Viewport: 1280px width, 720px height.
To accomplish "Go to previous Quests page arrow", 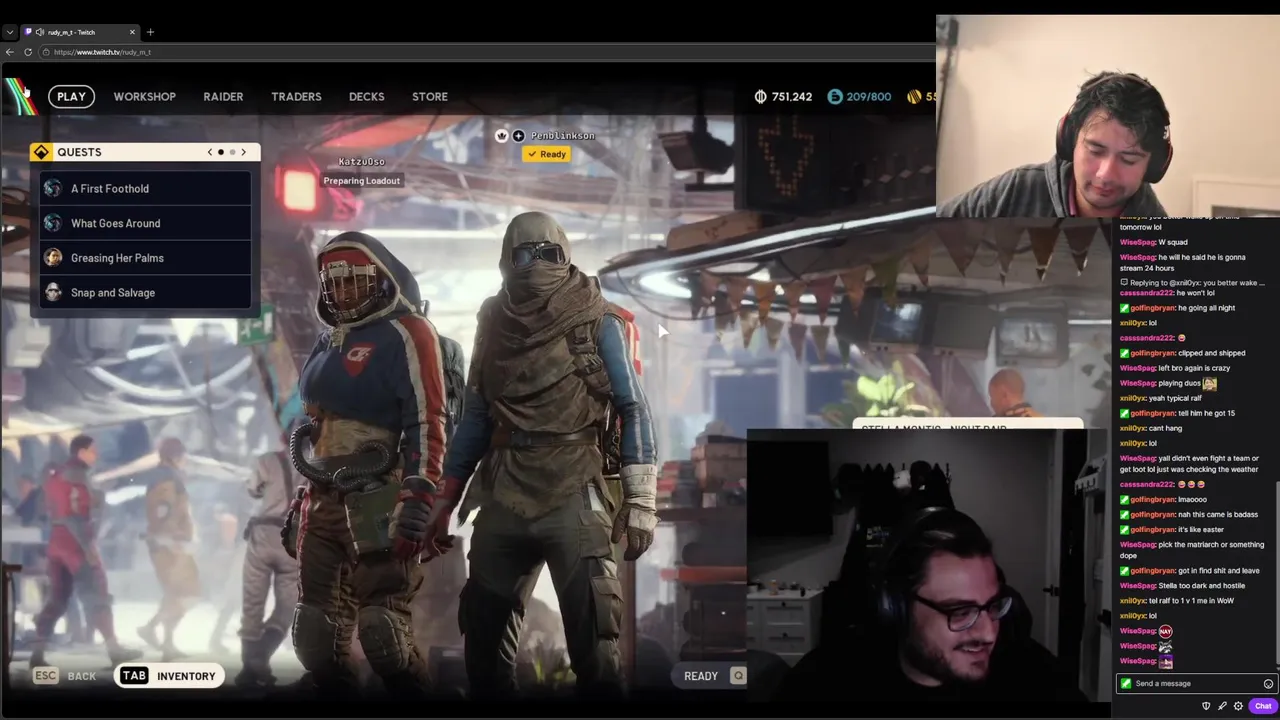I will point(210,152).
